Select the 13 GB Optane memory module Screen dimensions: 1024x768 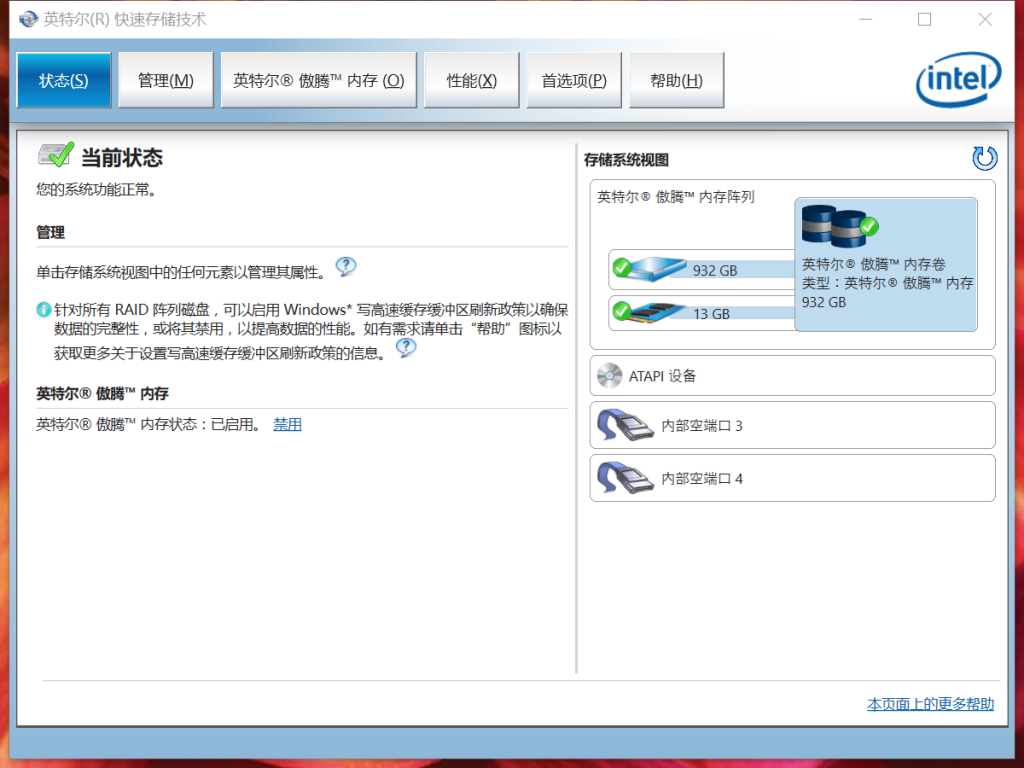pyautogui.click(x=650, y=312)
